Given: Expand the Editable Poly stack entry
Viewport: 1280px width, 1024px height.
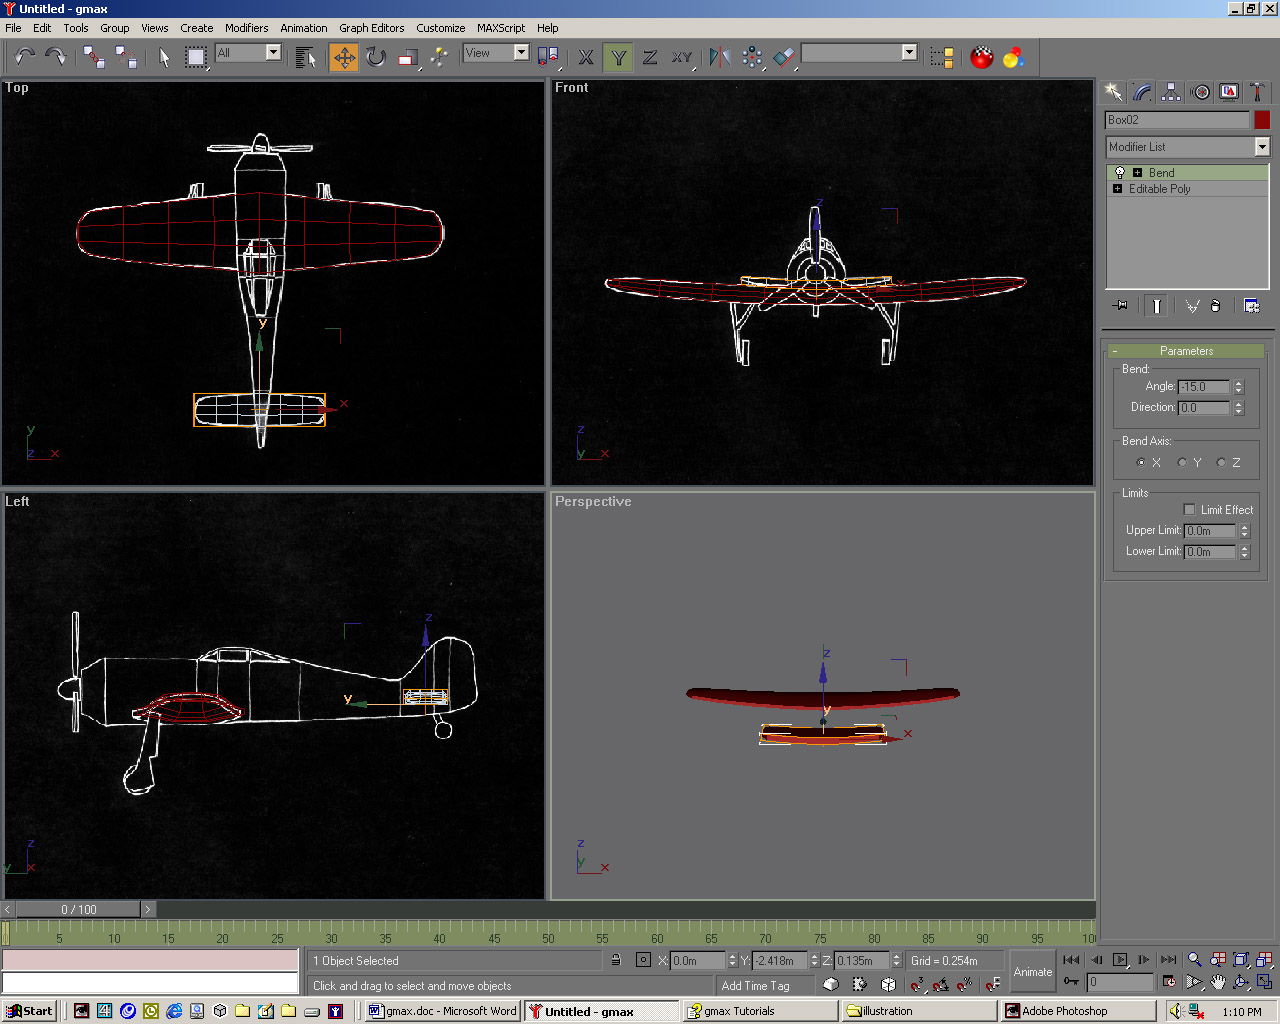Looking at the screenshot, I should point(1118,189).
